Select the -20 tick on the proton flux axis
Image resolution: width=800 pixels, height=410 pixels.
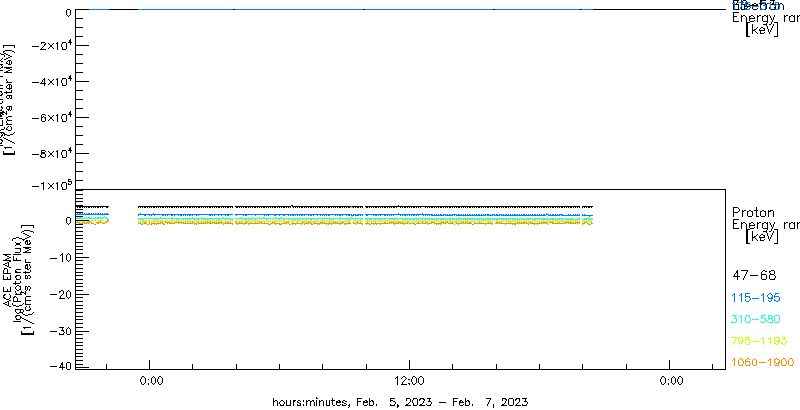coord(60,294)
